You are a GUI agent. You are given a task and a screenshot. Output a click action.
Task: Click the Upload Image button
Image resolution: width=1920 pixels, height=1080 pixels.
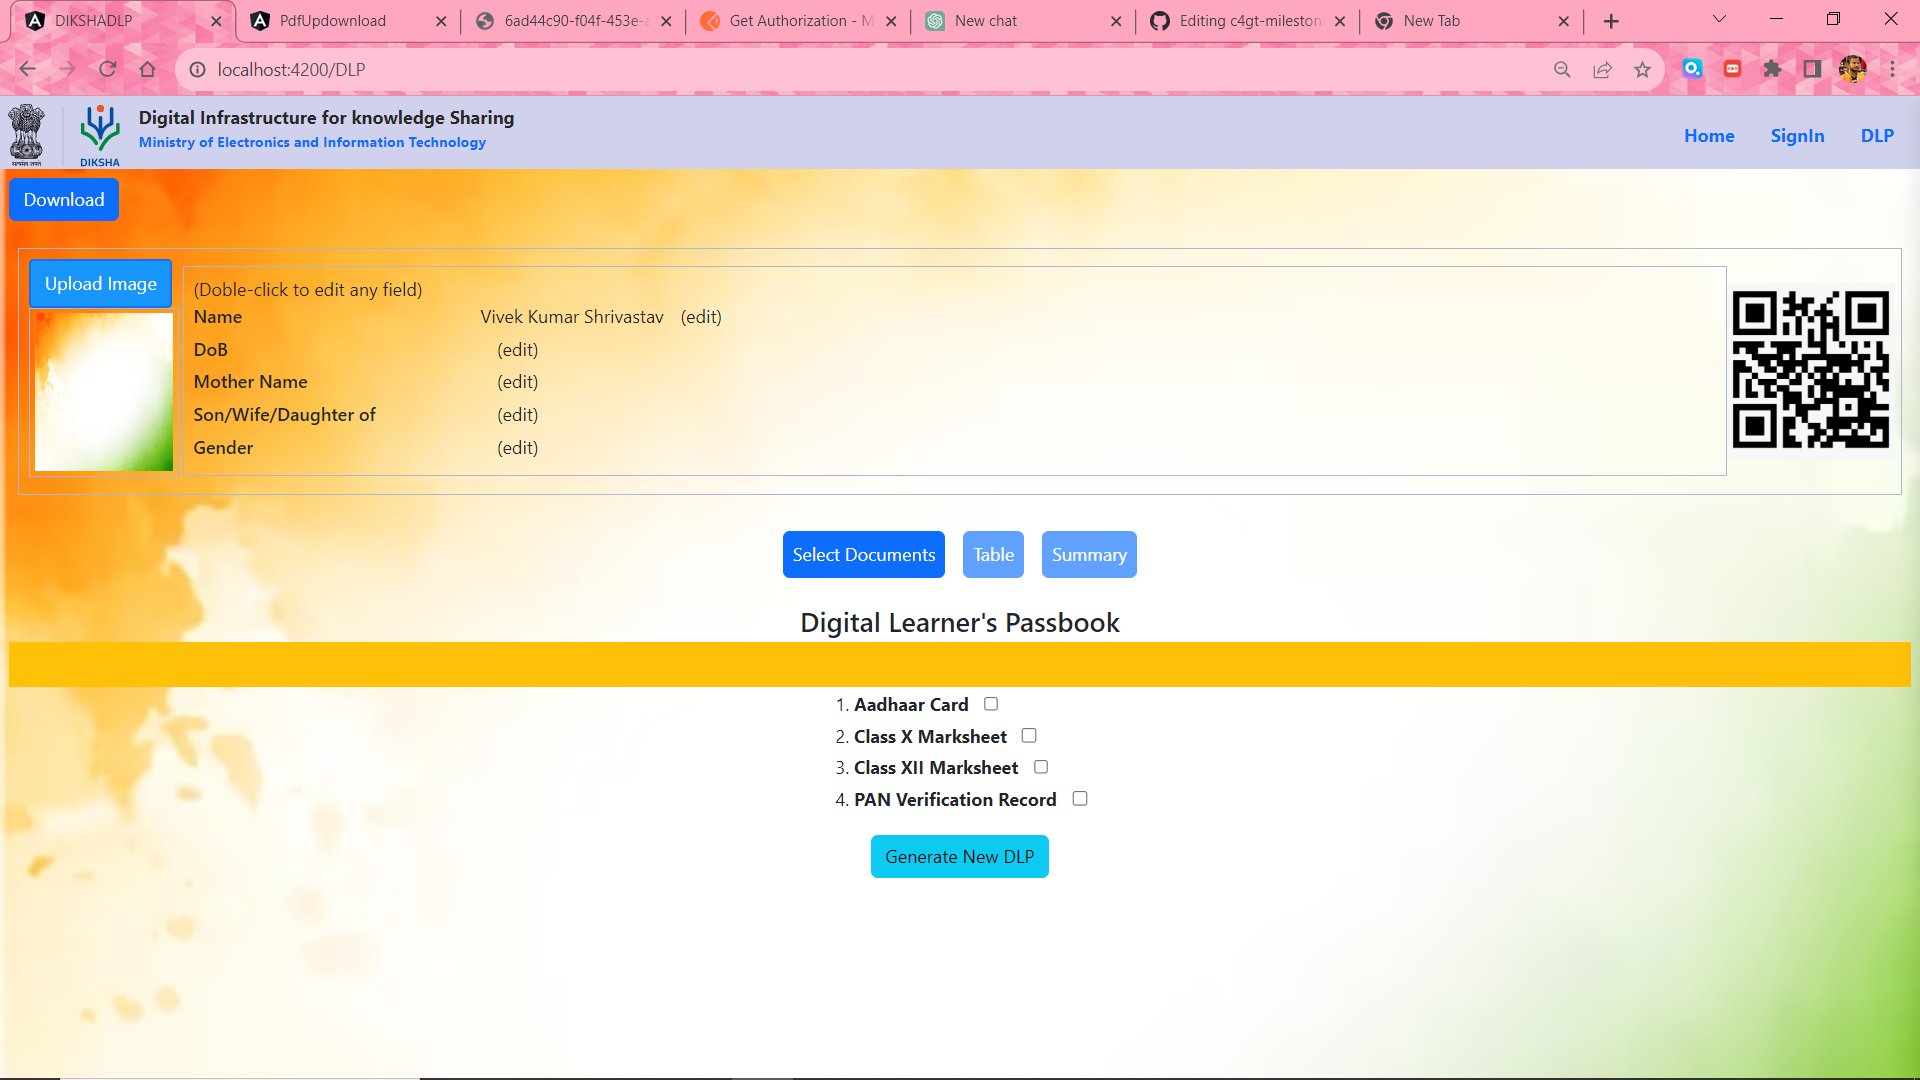[x=100, y=284]
